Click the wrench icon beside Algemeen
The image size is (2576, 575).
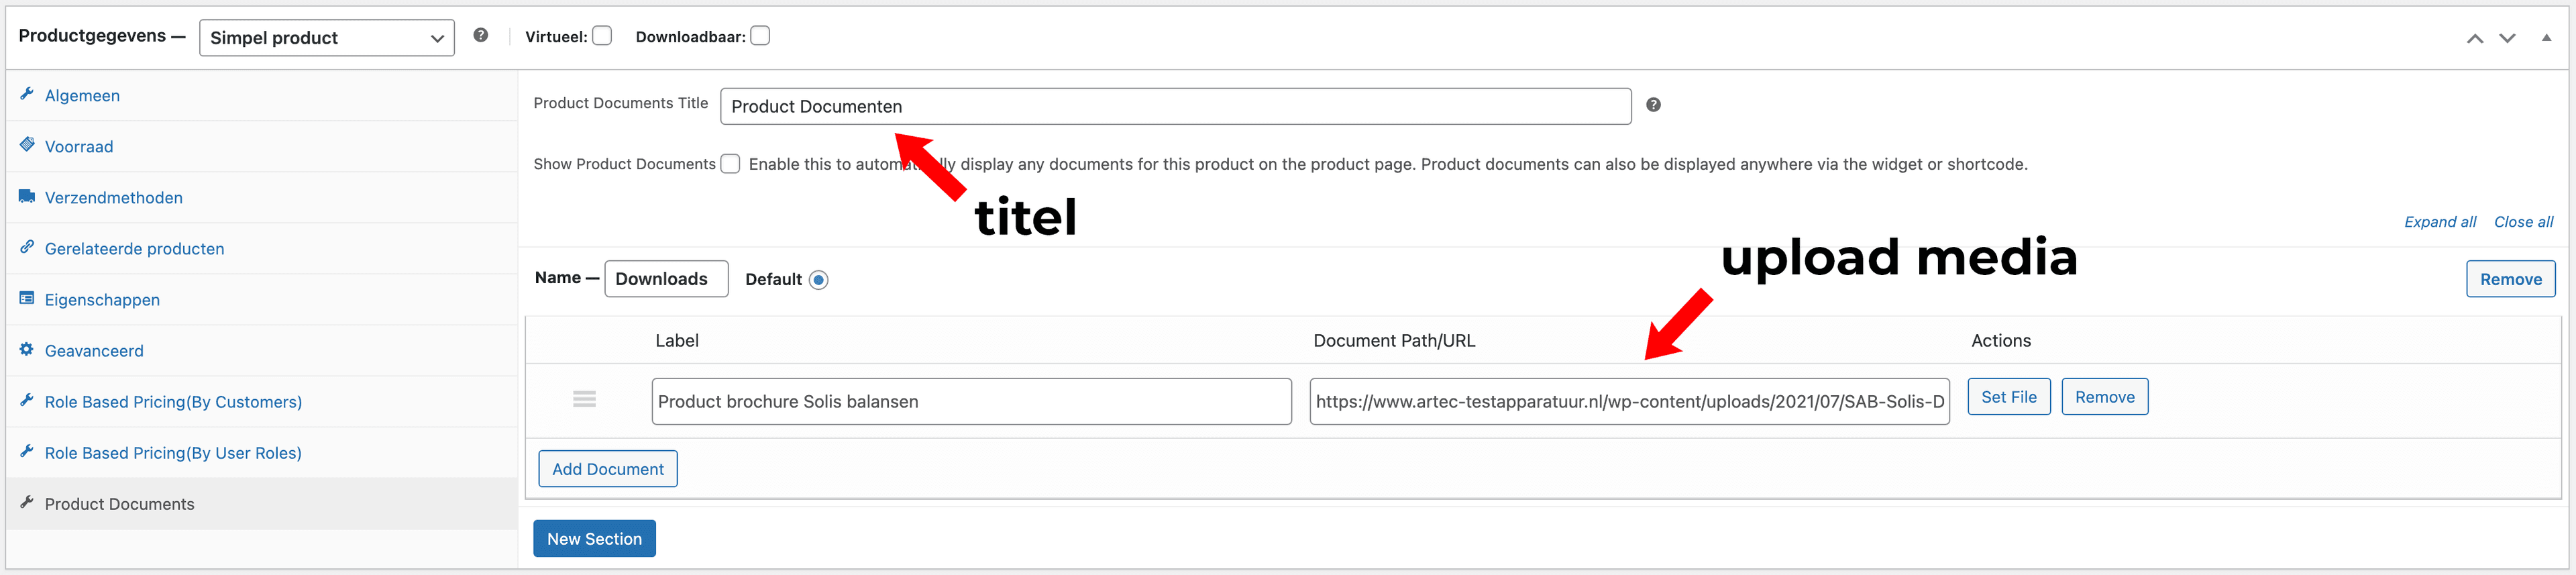[x=27, y=94]
